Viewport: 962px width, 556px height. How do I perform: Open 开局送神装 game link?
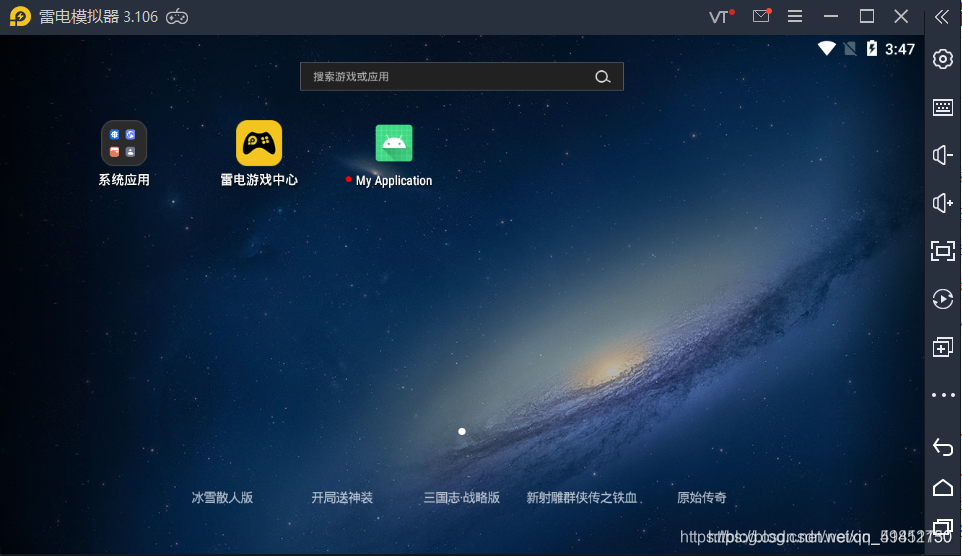pyautogui.click(x=342, y=498)
